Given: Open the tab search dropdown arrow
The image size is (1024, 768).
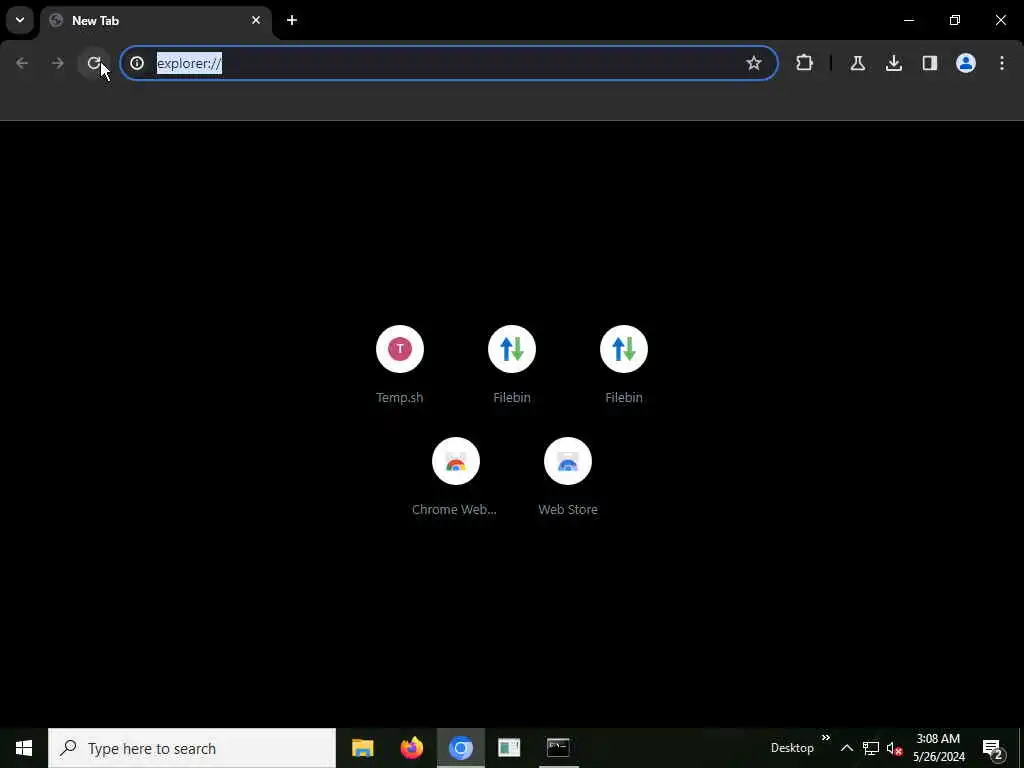Looking at the screenshot, I should (x=20, y=20).
